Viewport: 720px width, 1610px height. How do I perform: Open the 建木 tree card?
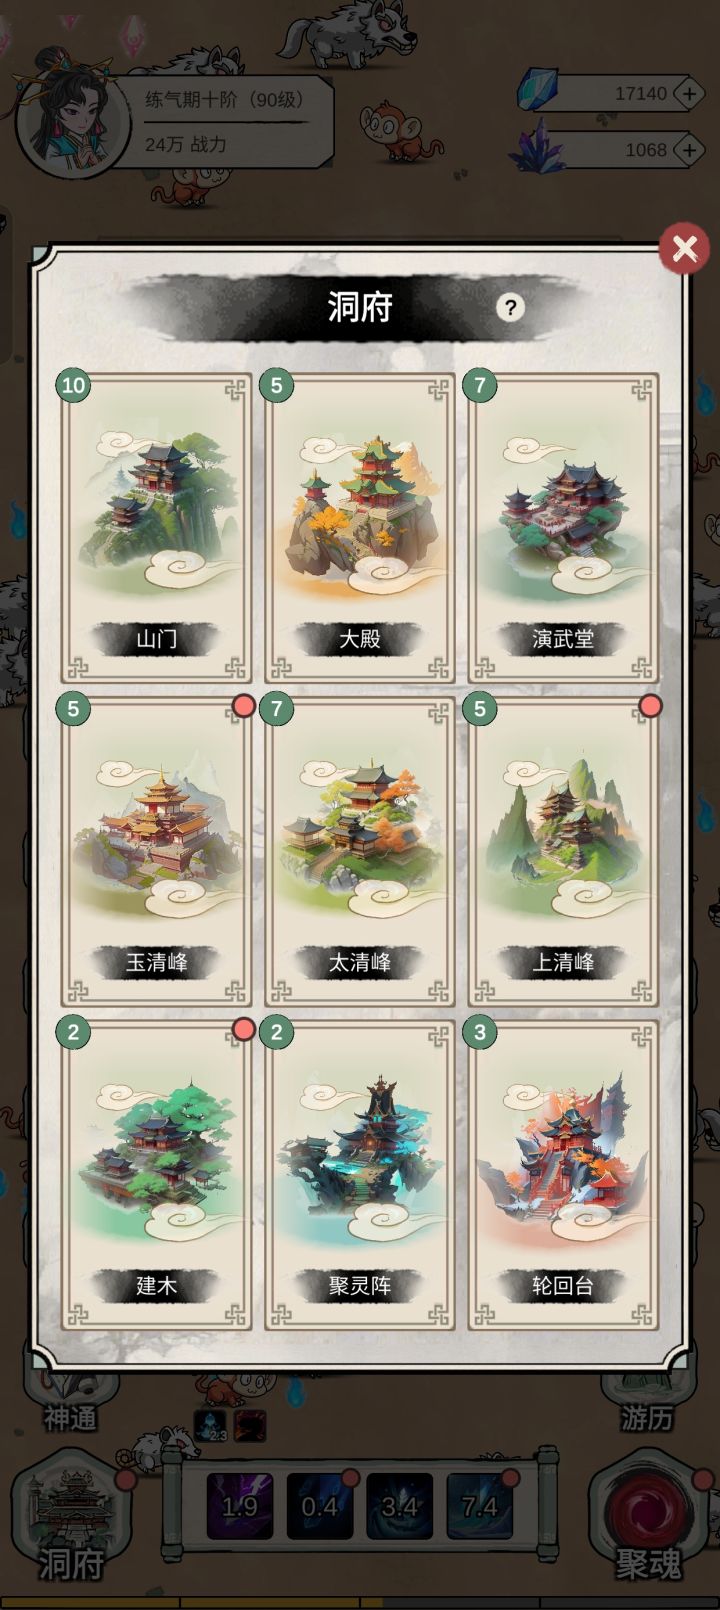tap(156, 1175)
